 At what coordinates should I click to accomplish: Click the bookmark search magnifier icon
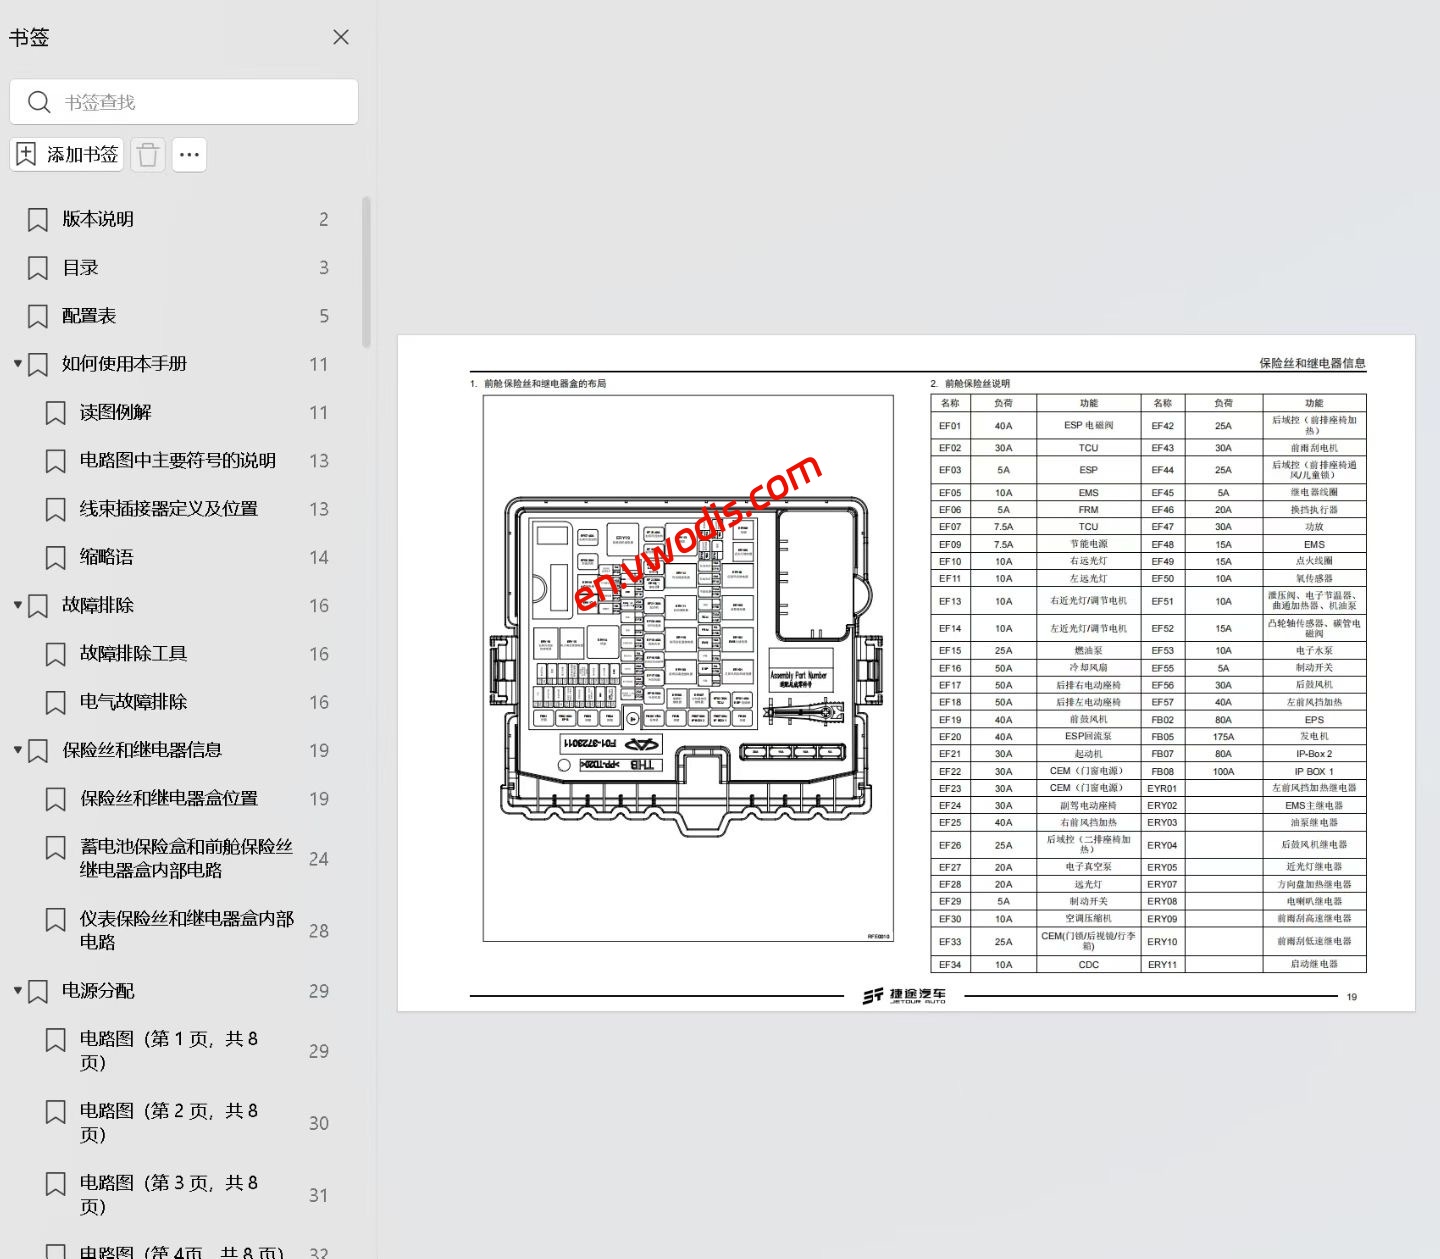pos(39,101)
